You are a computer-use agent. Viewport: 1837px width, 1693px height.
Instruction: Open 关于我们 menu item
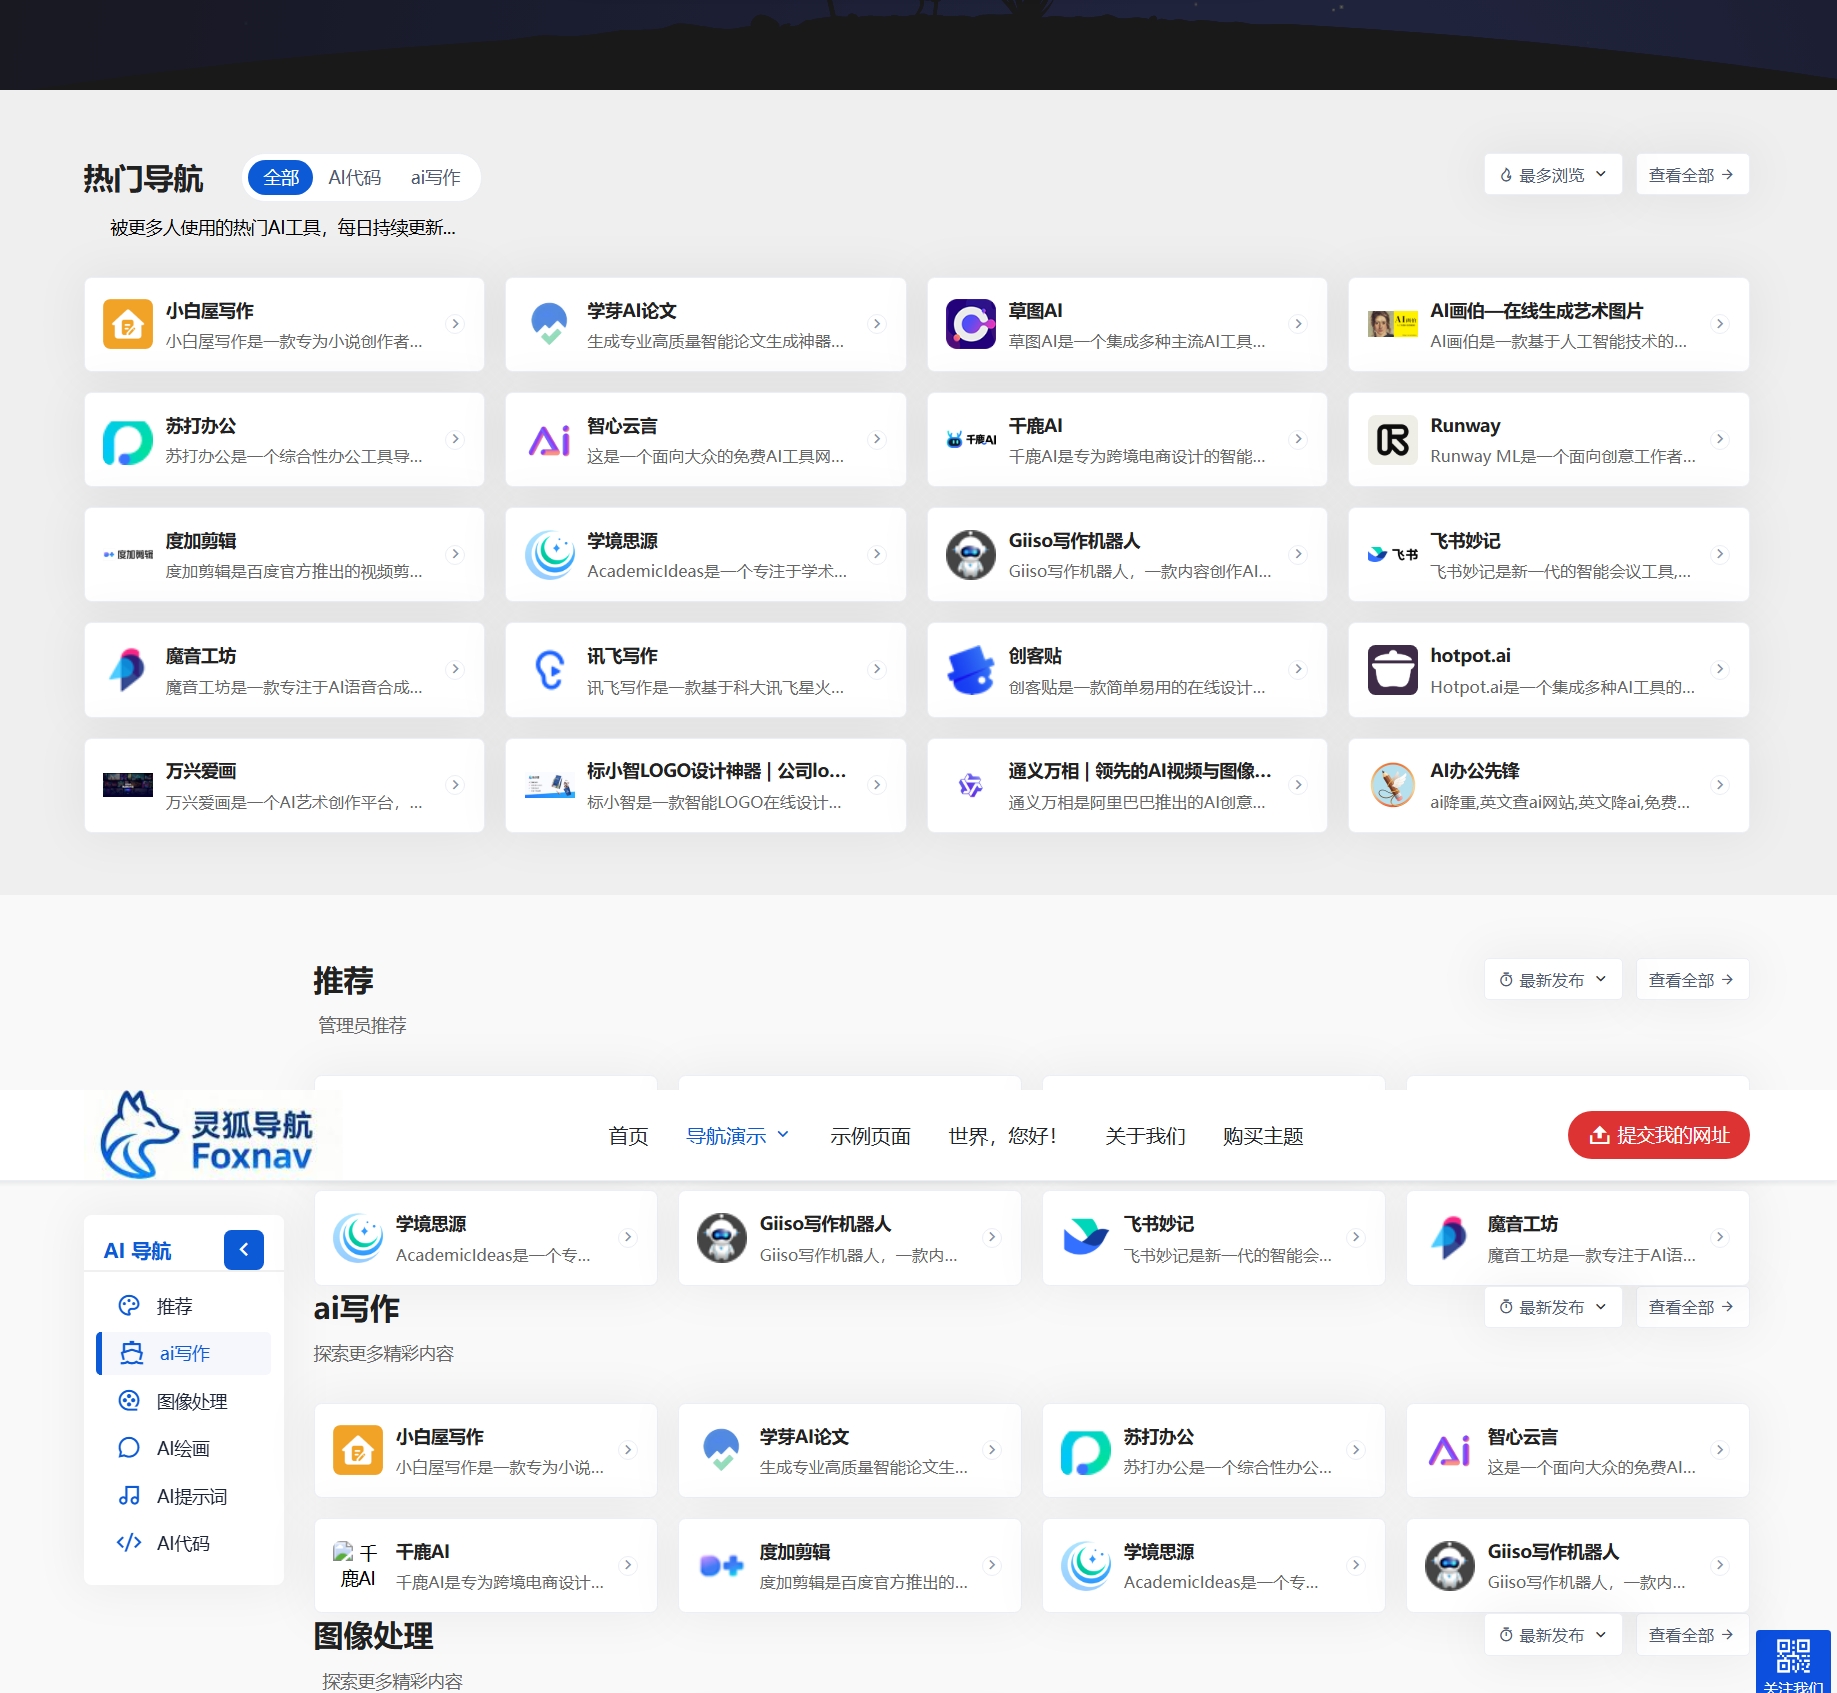click(1145, 1136)
